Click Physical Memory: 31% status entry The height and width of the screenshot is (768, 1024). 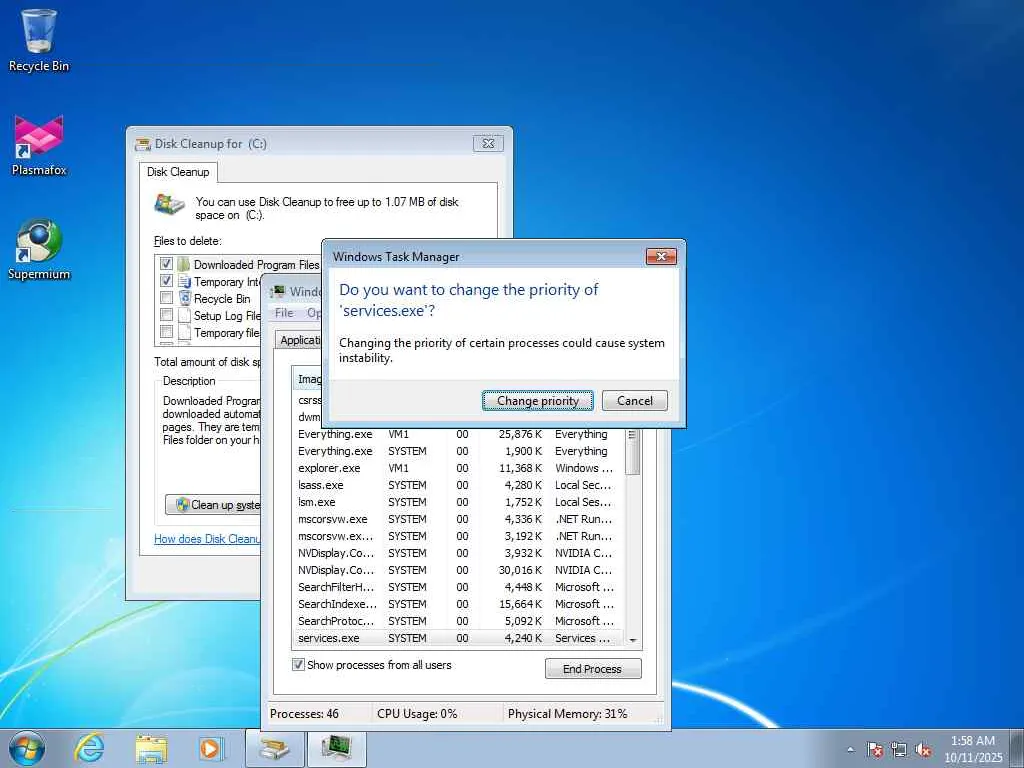click(x=568, y=714)
